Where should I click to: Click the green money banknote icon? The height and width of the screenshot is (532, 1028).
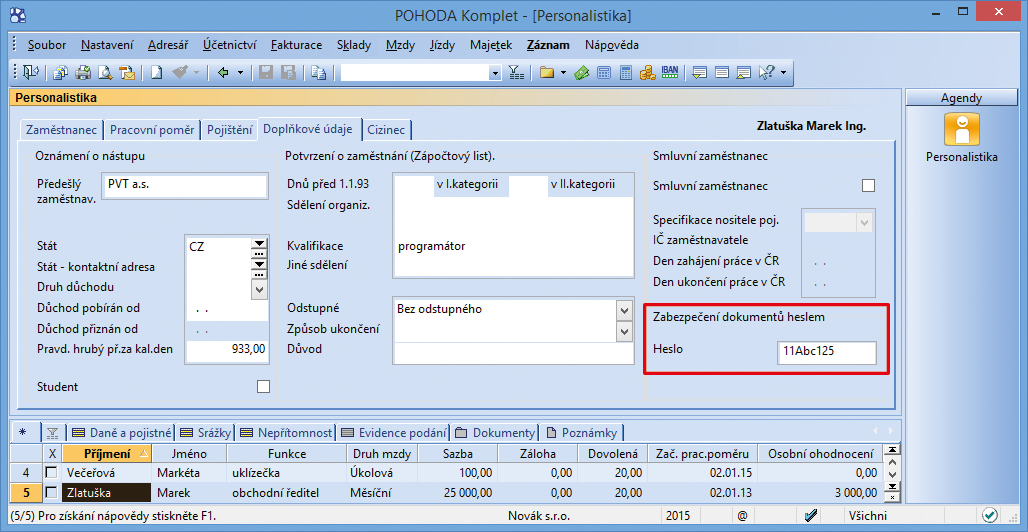pyautogui.click(x=582, y=73)
